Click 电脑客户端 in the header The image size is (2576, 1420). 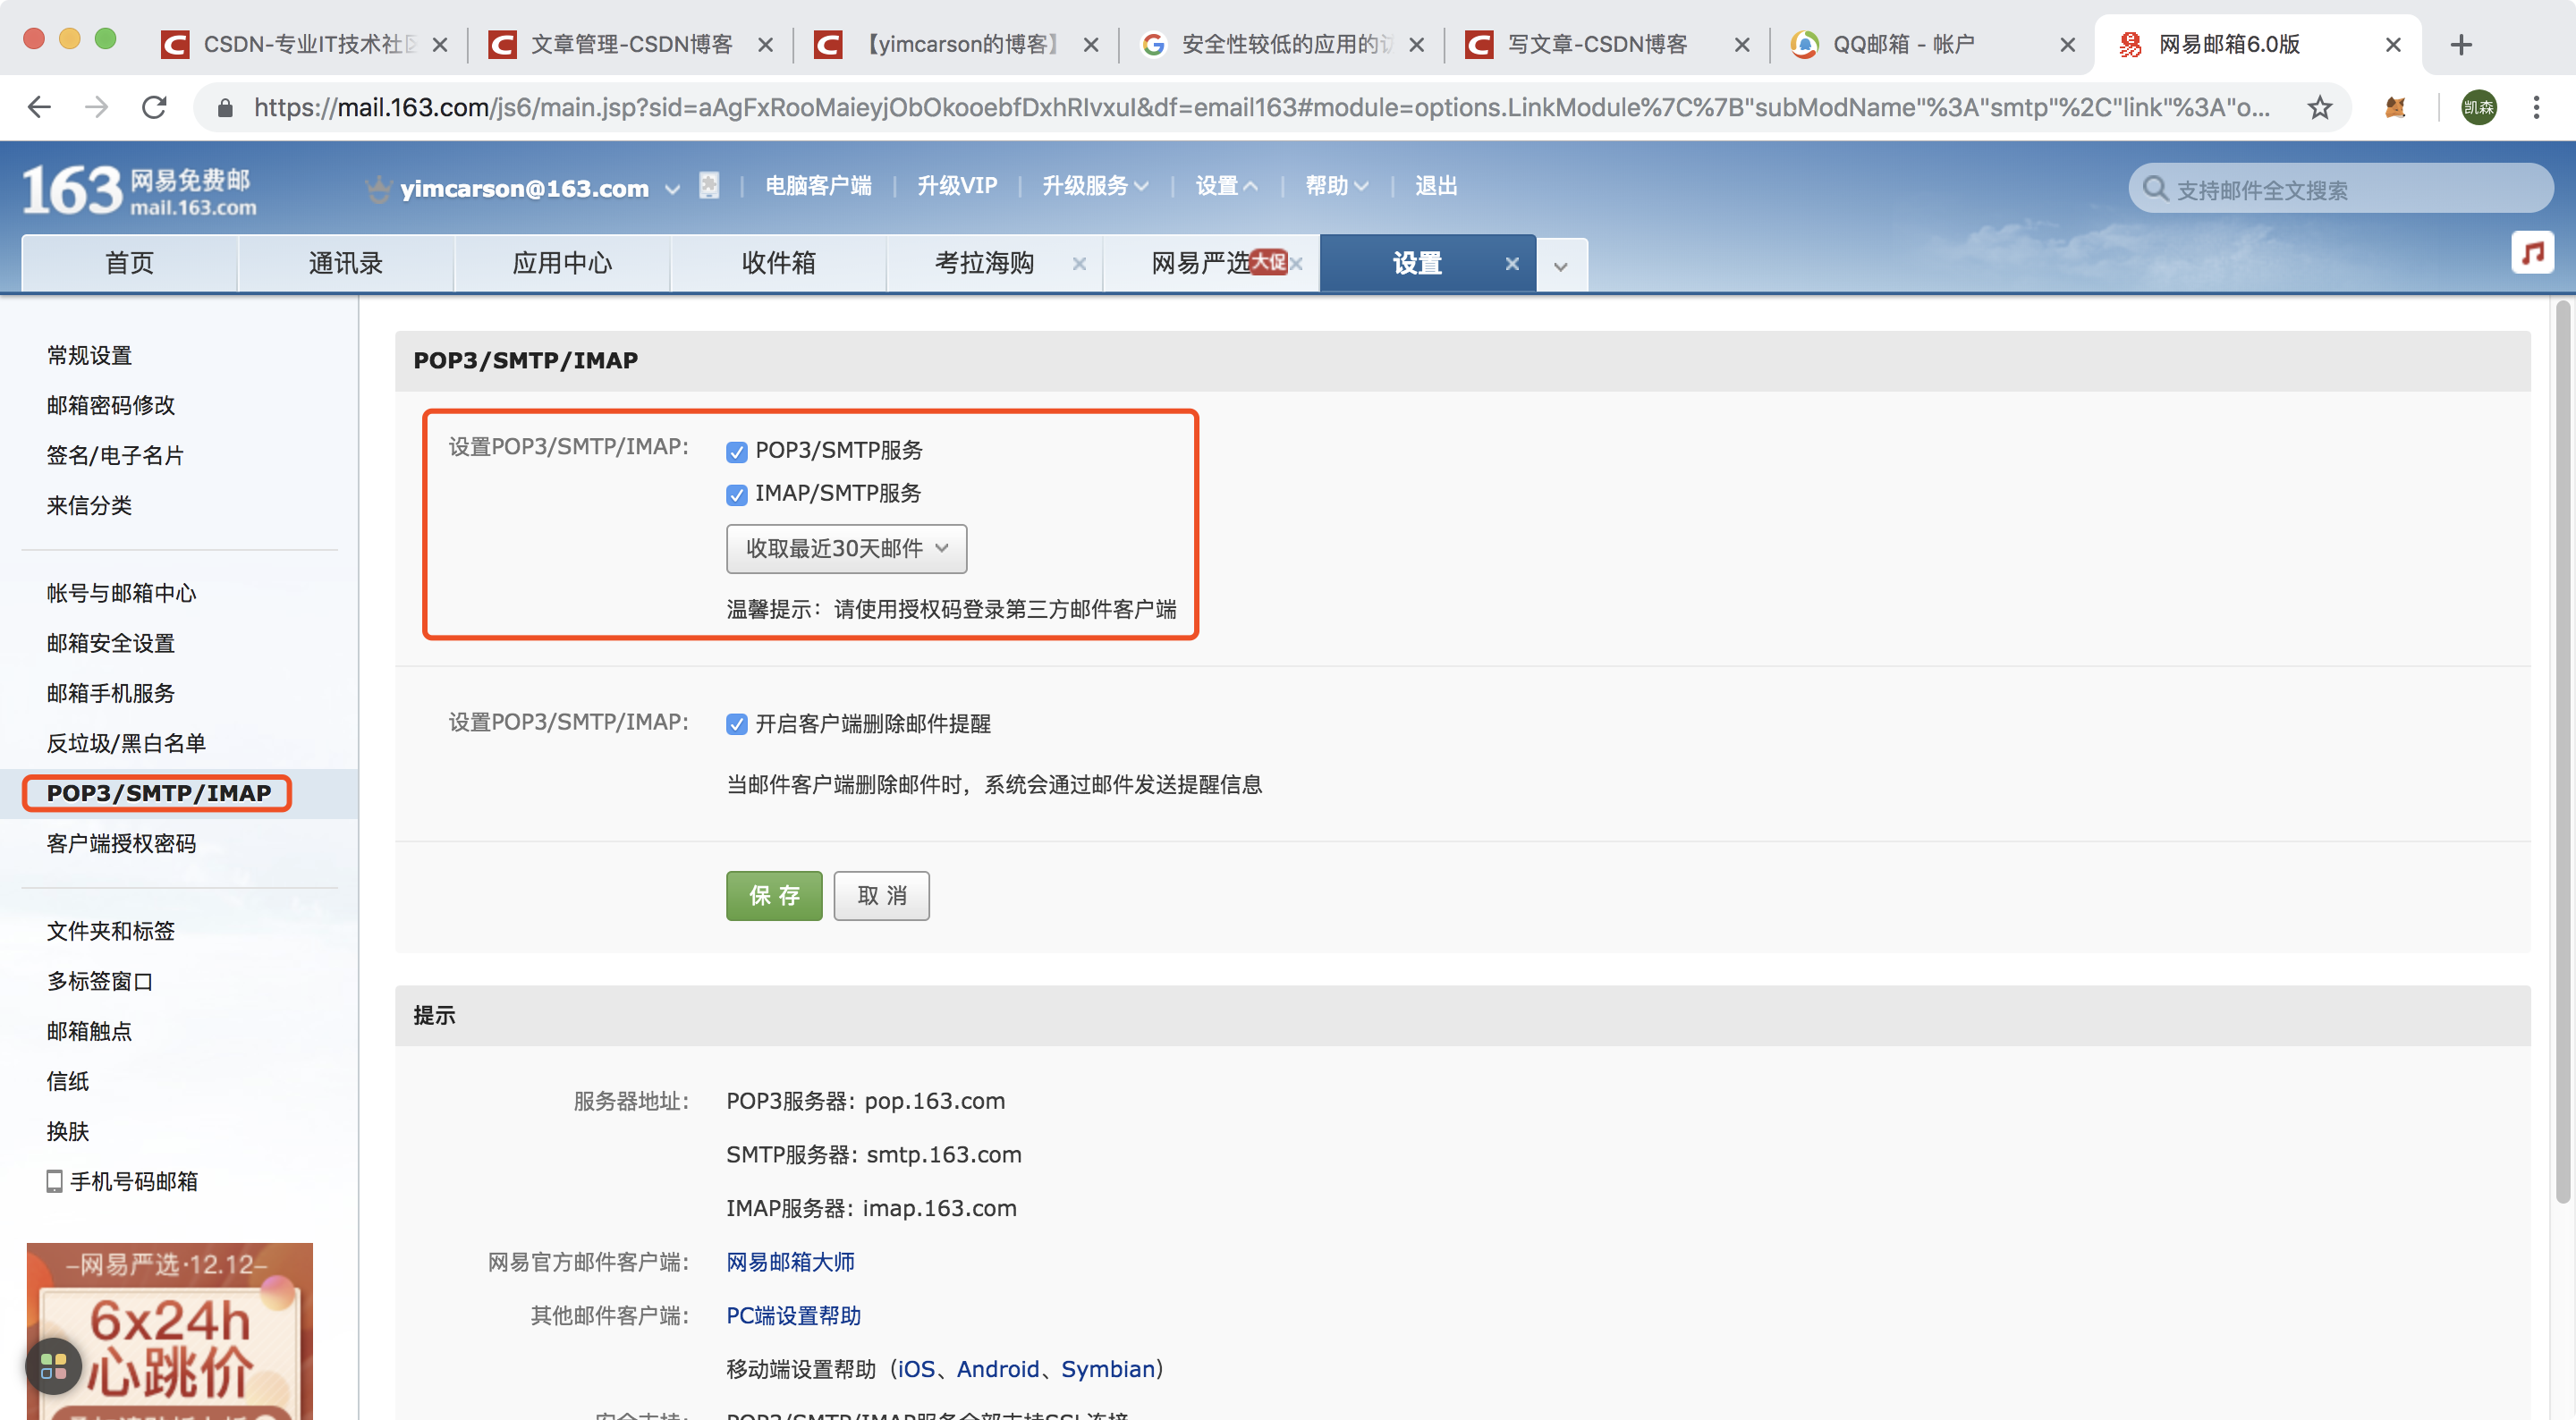point(818,186)
